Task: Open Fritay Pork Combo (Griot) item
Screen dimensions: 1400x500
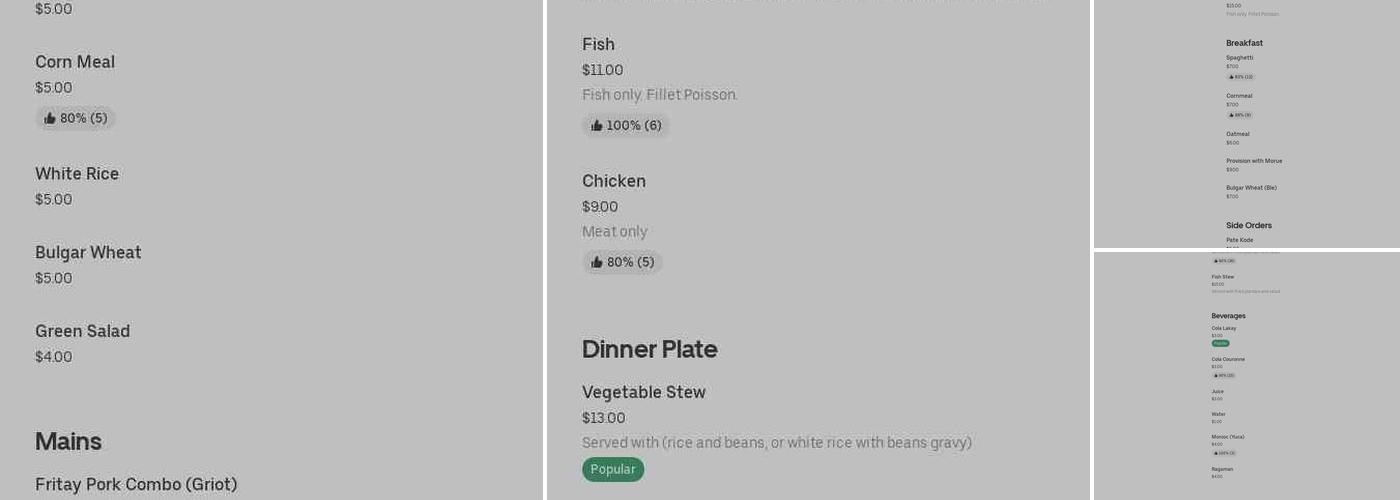Action: (136, 485)
